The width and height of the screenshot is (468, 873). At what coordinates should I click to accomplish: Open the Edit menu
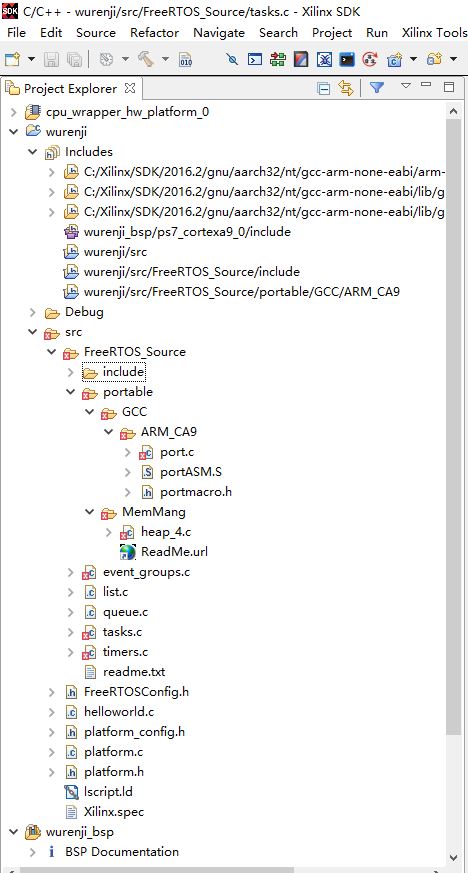coord(51,33)
